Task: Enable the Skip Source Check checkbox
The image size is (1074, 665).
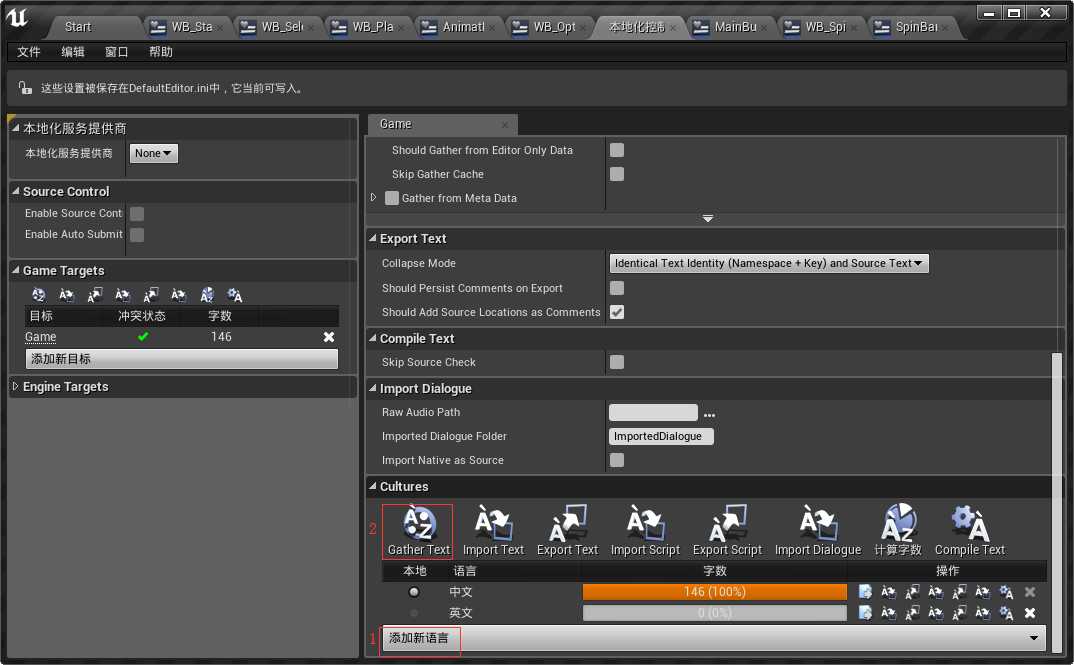Action: pos(617,362)
